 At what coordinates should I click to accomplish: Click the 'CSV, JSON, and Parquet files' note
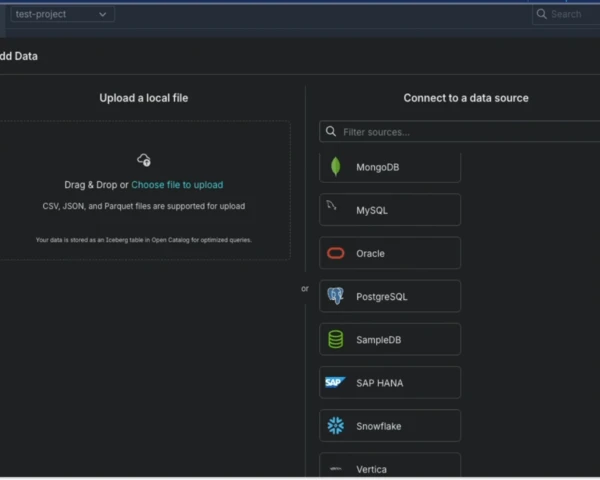point(144,206)
